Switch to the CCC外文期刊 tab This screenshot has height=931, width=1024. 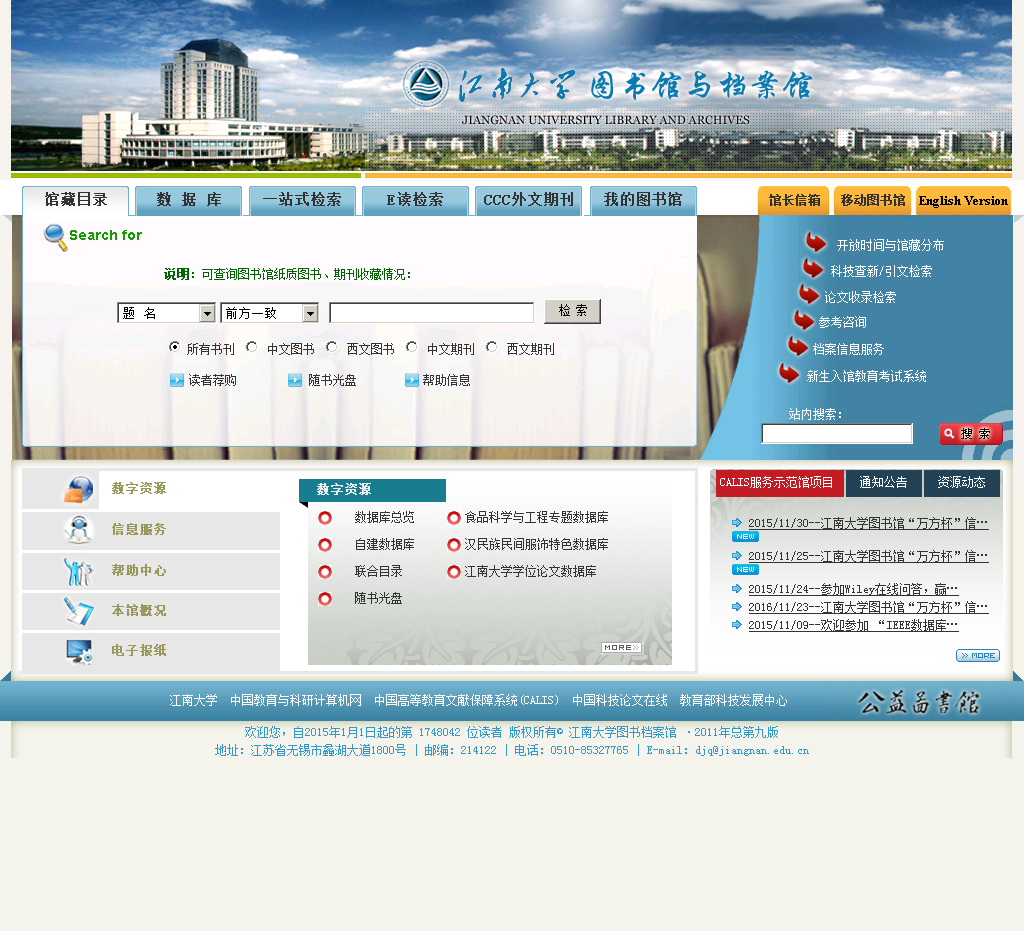point(529,200)
